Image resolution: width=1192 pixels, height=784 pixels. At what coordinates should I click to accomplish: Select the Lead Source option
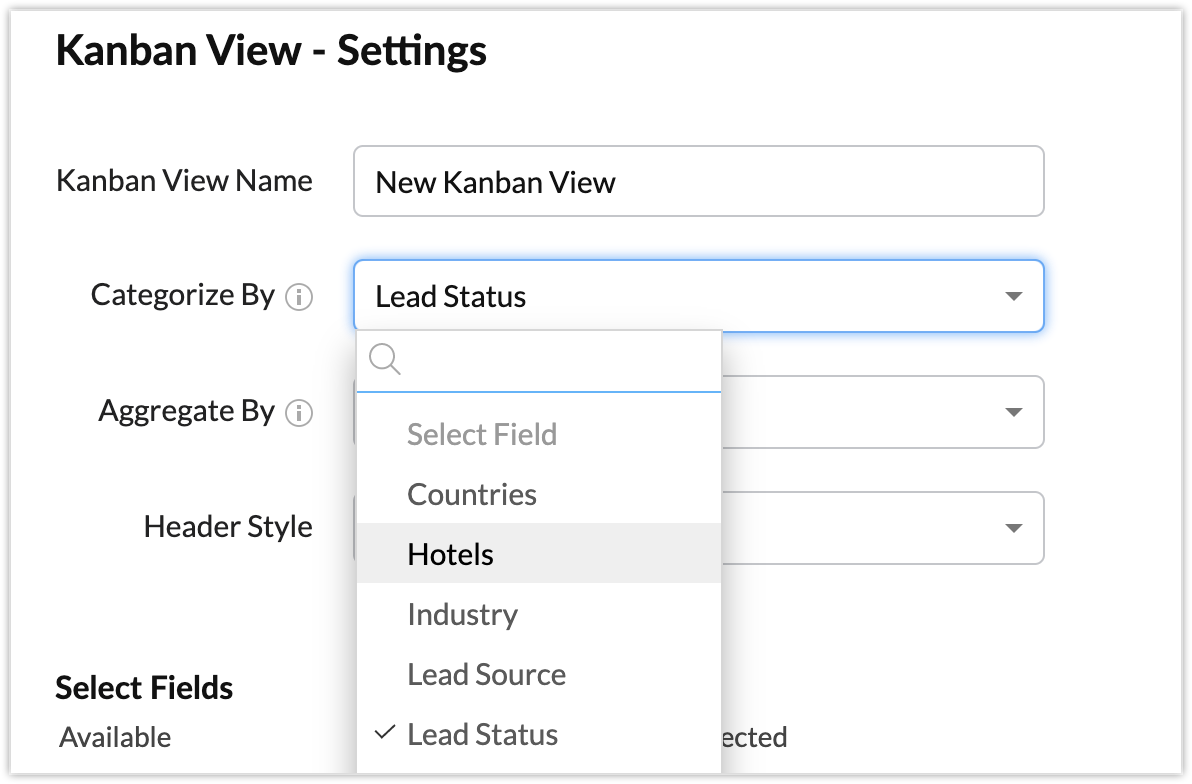click(x=486, y=675)
